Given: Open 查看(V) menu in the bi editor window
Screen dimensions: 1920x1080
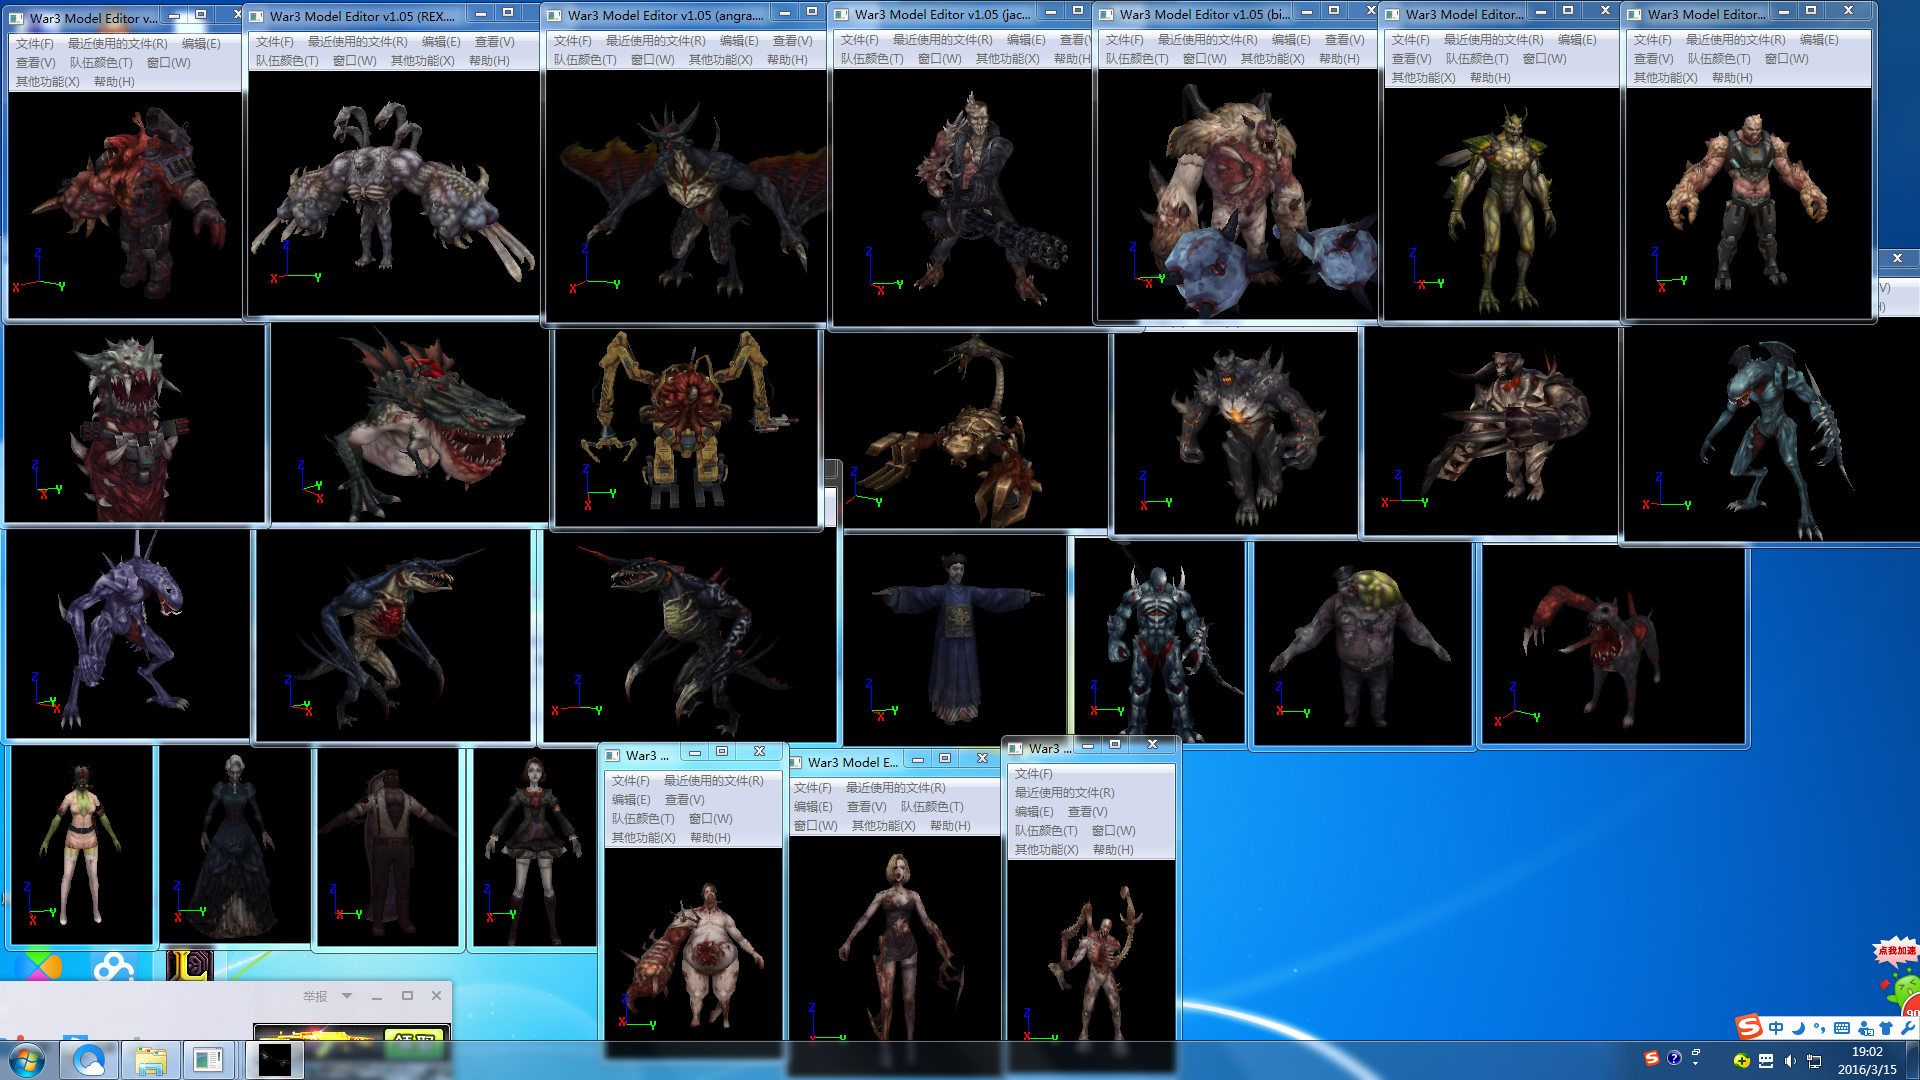Looking at the screenshot, I should (x=1344, y=40).
